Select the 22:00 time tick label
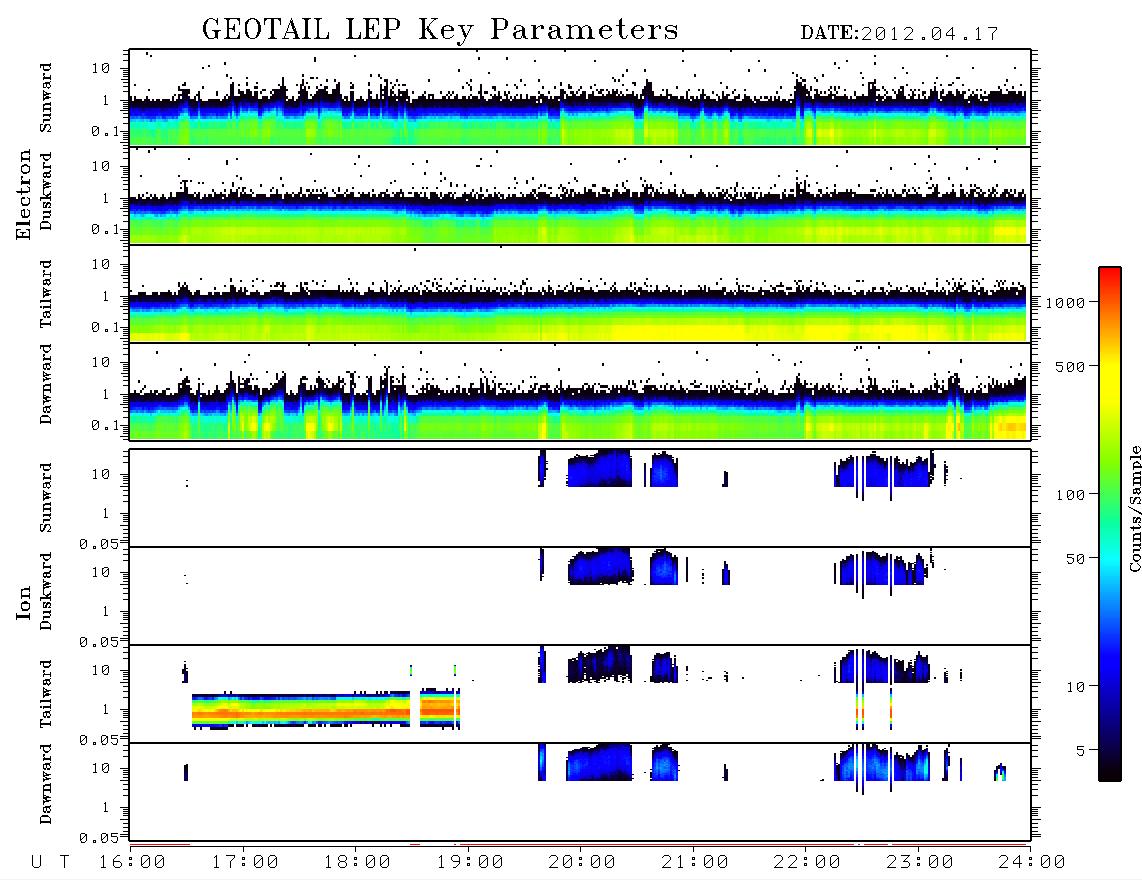The height and width of the screenshot is (880, 1142). pyautogui.click(x=807, y=862)
